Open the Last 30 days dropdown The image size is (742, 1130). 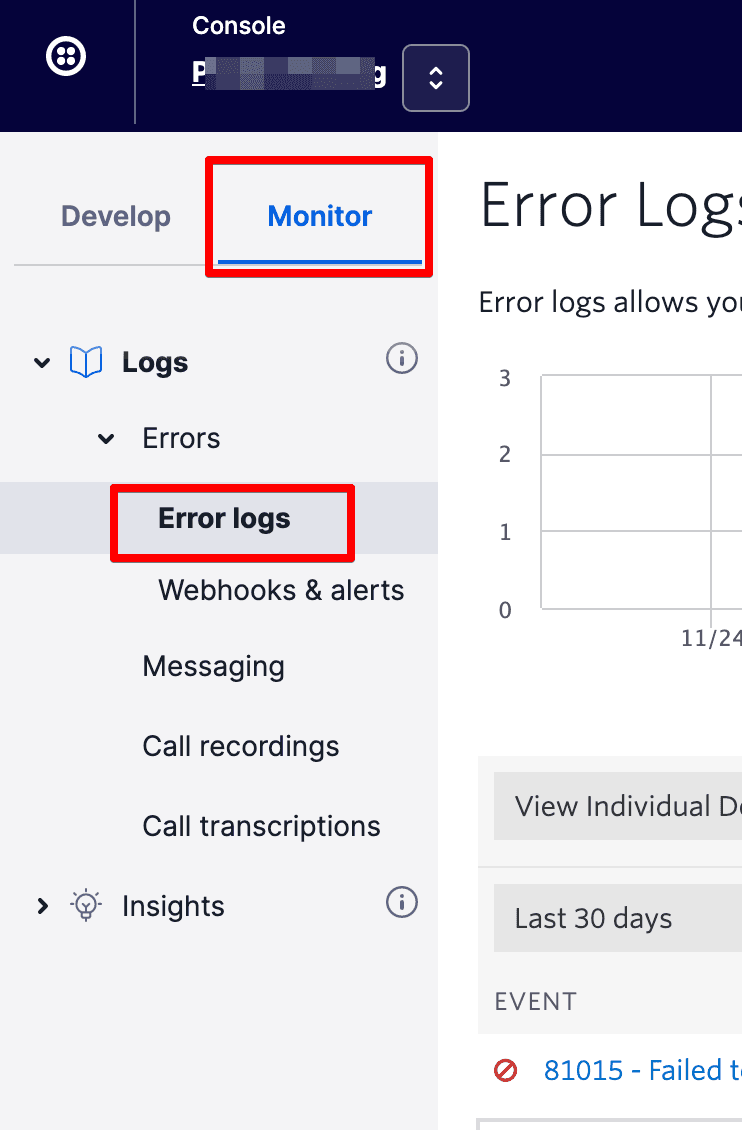tap(593, 917)
